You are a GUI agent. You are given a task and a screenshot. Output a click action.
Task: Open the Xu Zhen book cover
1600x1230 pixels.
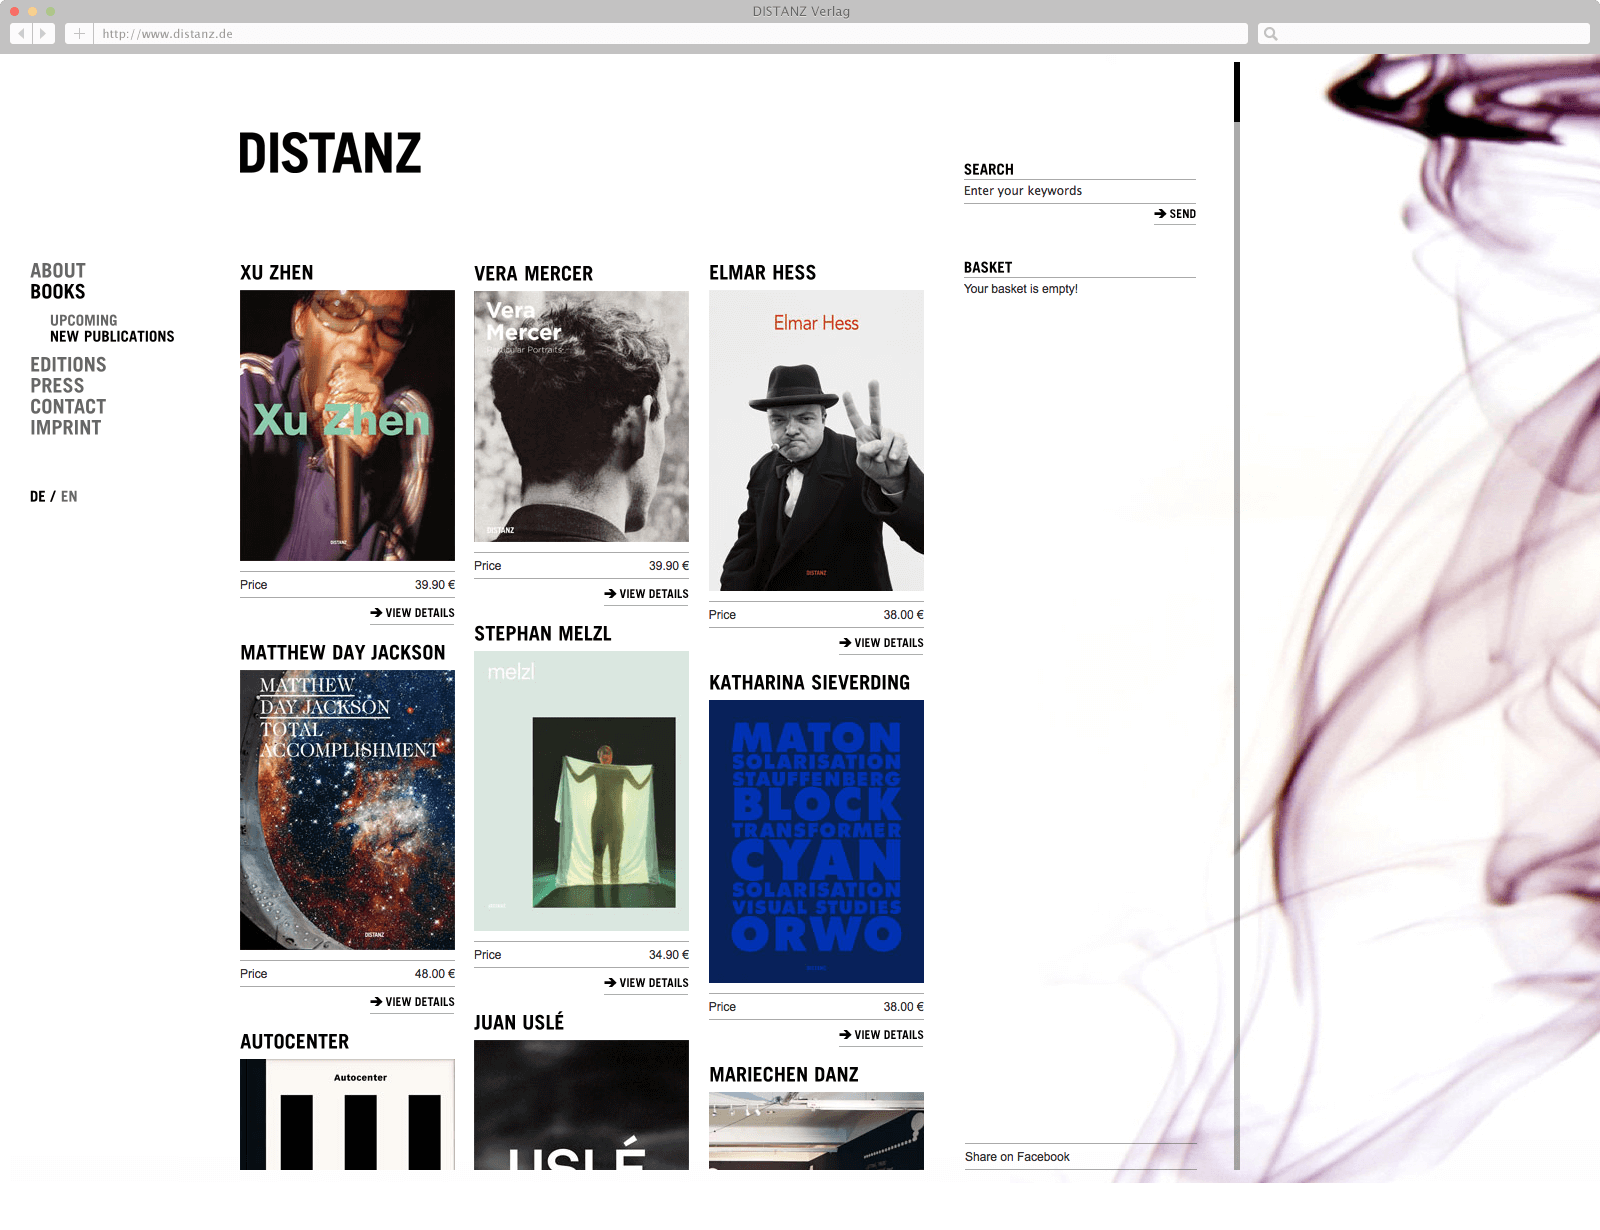(x=347, y=425)
